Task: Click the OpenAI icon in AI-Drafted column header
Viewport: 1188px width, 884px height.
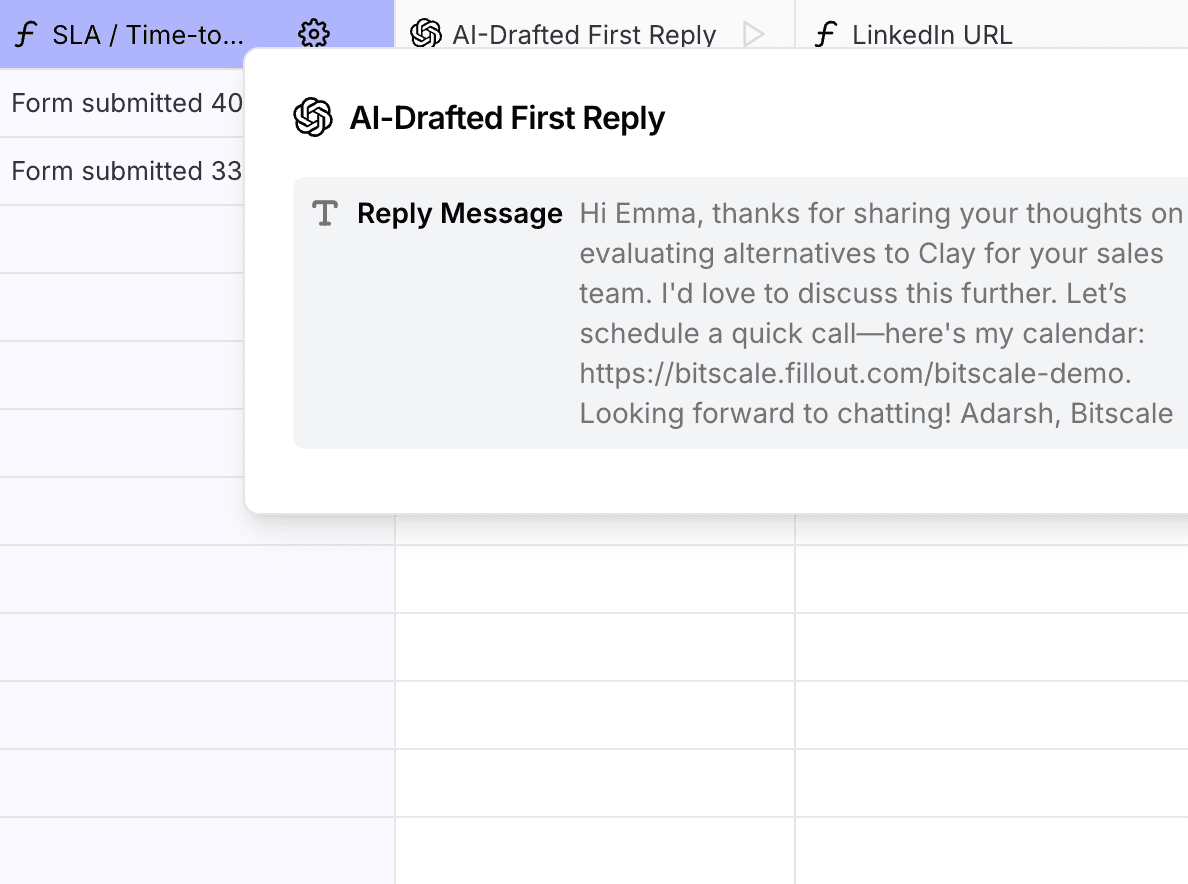Action: point(426,34)
